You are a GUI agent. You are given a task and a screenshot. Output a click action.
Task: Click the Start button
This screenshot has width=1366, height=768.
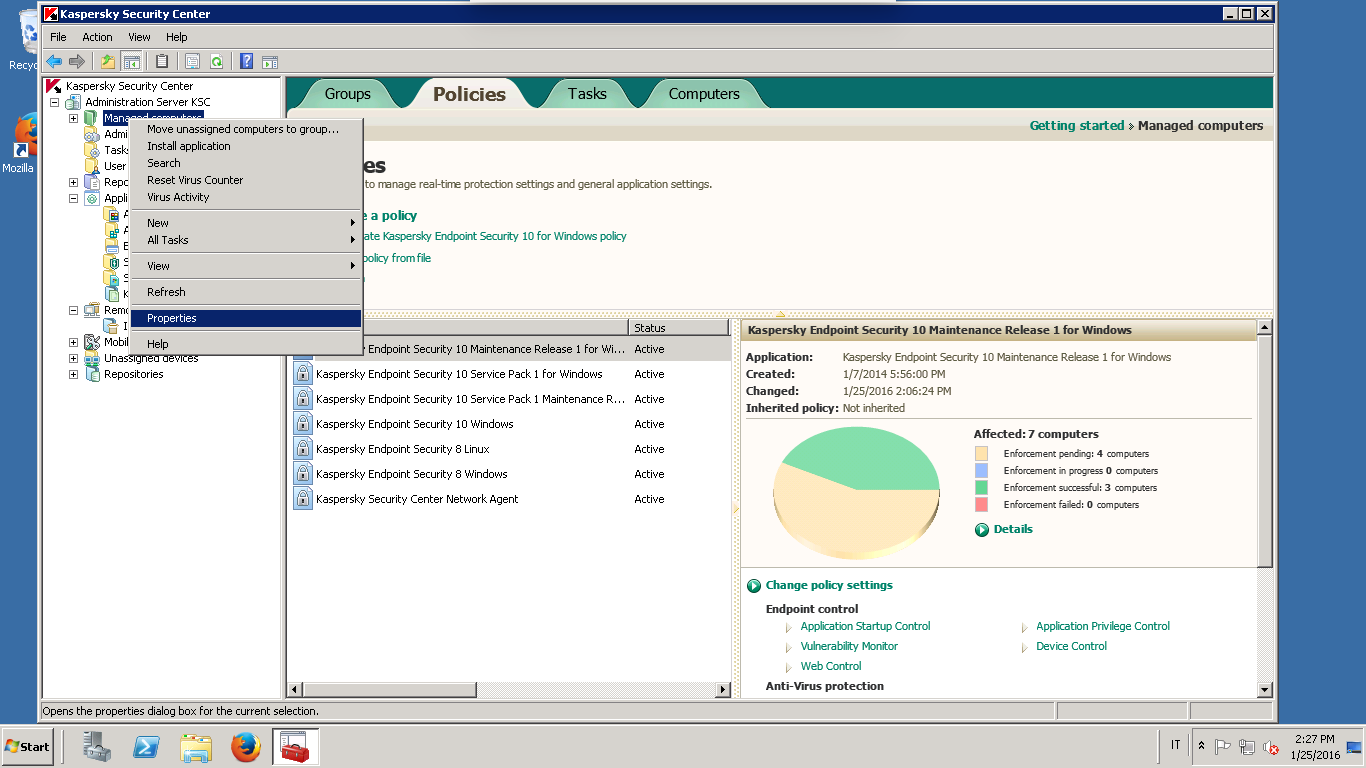coord(27,747)
